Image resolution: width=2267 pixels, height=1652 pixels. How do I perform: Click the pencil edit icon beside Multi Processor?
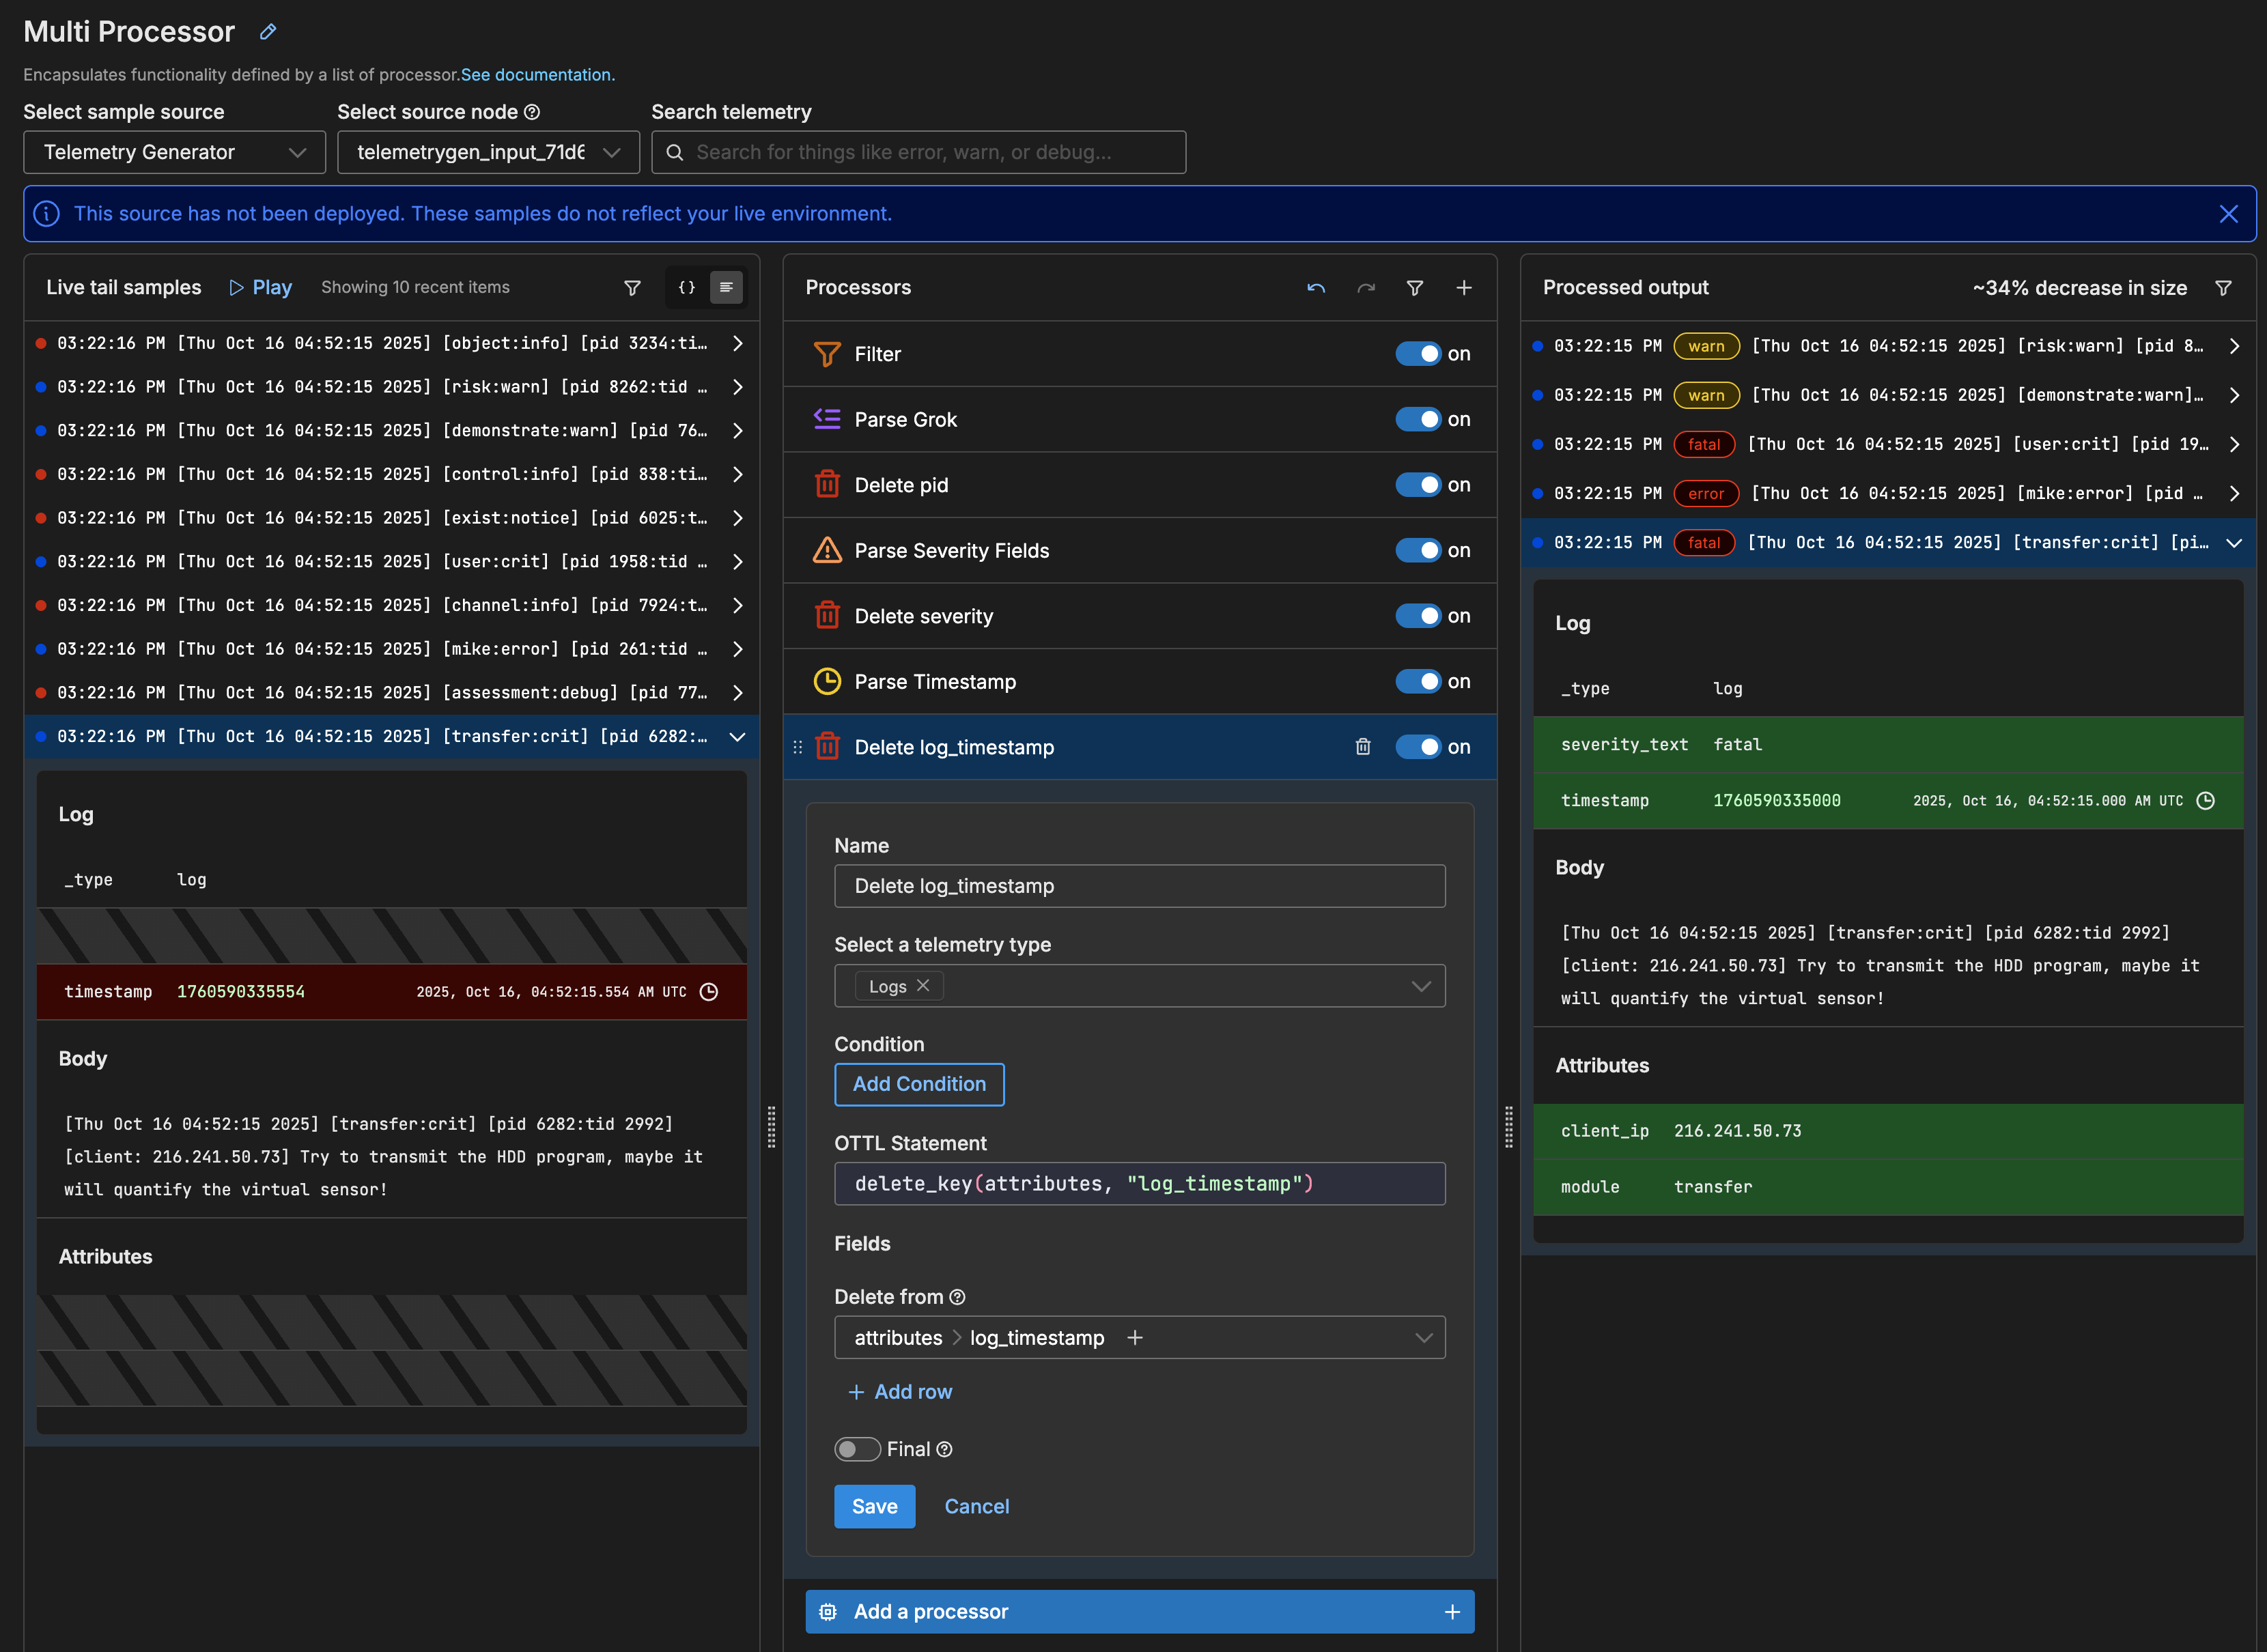[268, 32]
